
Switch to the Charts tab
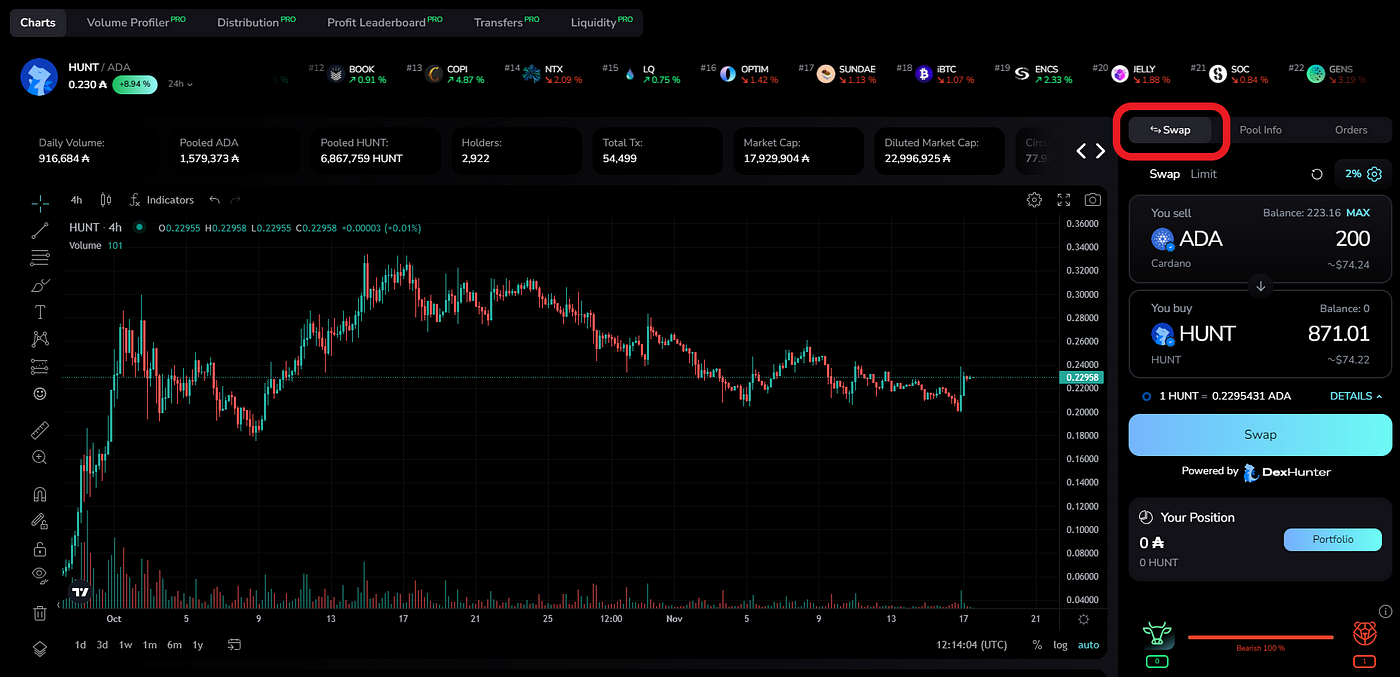[38, 22]
